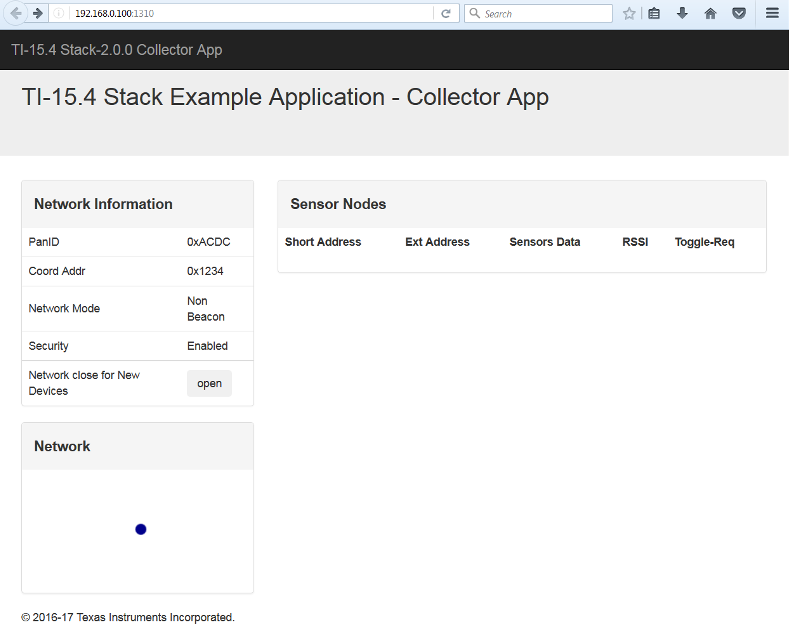Click the TI-15.4 Stack-2.0.0 Collector App navbar link

(117, 50)
